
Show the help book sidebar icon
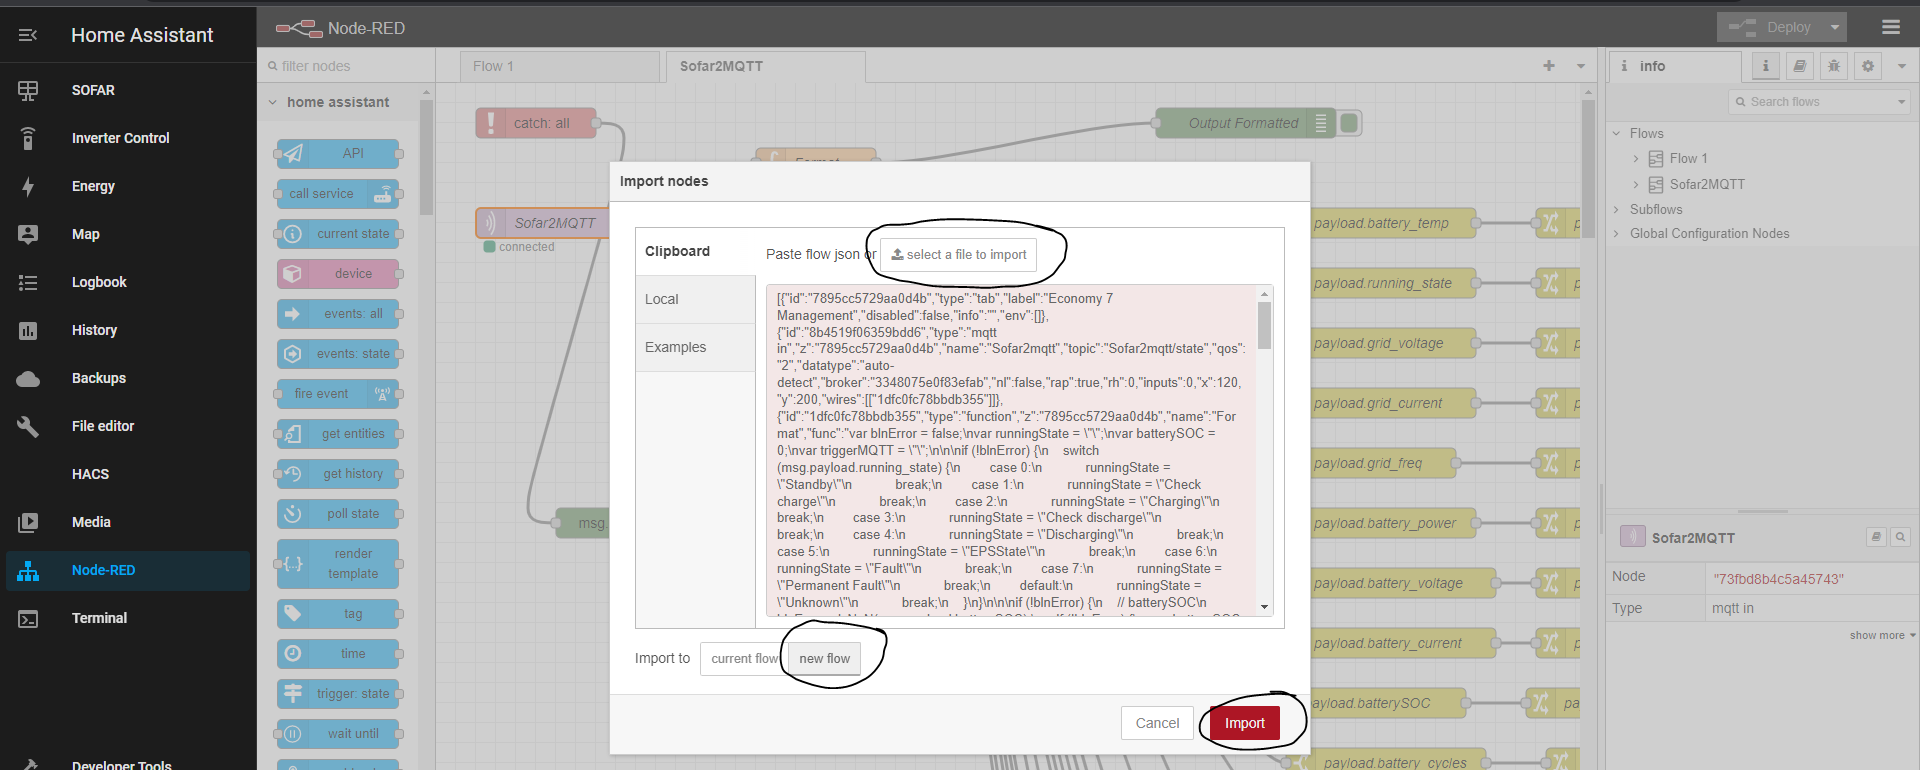point(1800,66)
